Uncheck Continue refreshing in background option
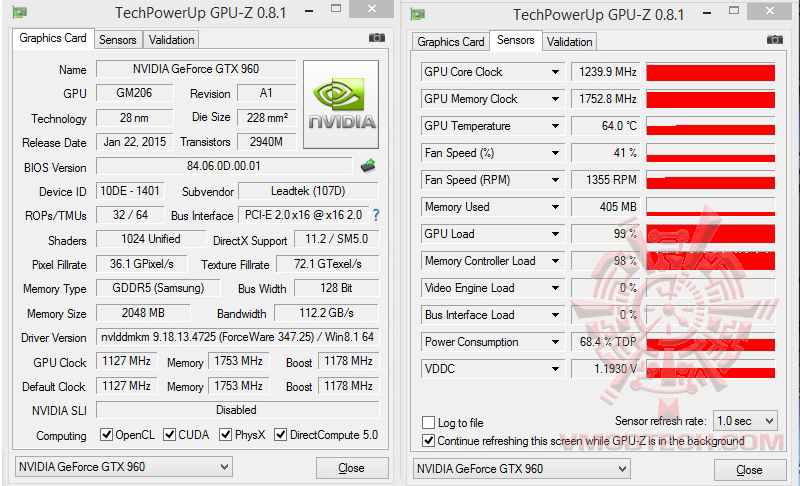 point(429,441)
